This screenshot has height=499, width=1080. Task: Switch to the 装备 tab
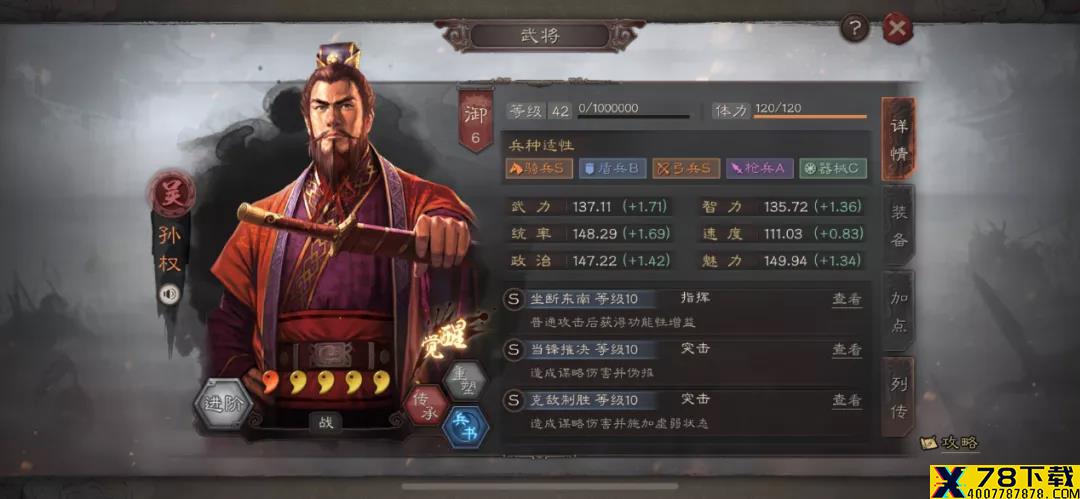pos(898,225)
